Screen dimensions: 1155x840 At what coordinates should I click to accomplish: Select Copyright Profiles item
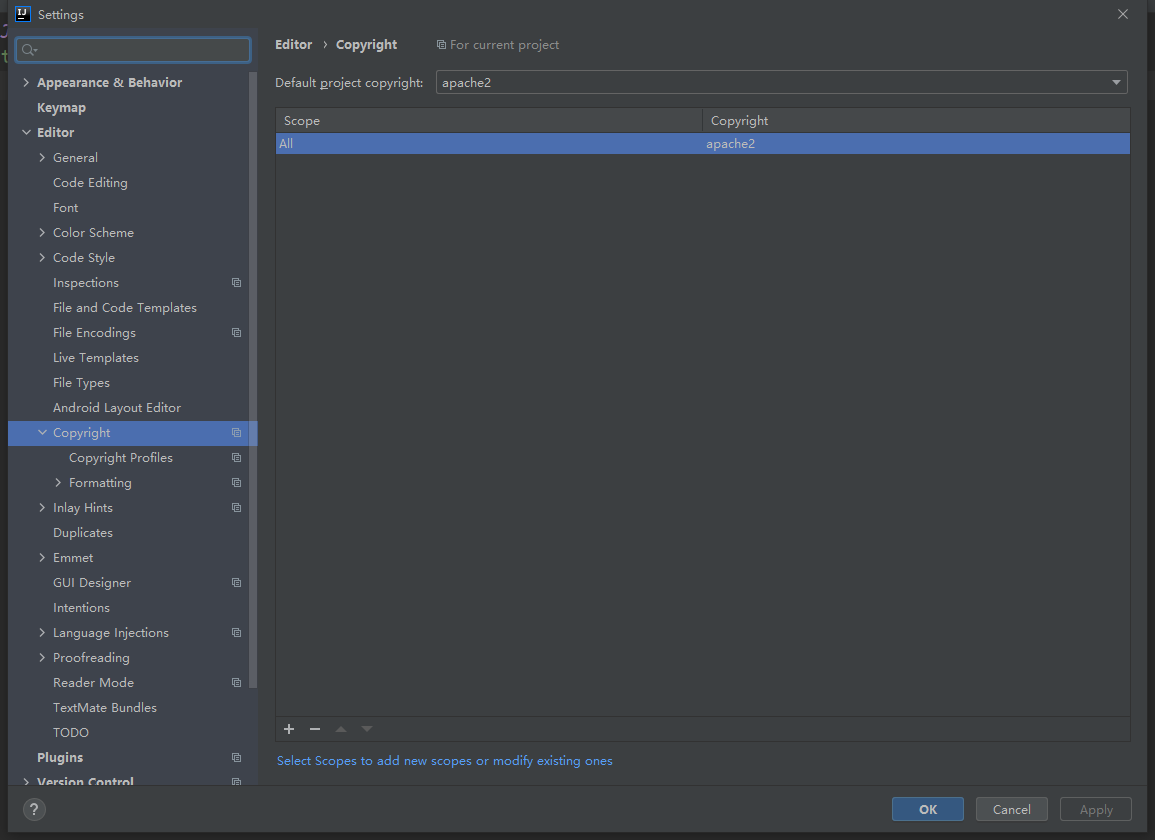(121, 458)
